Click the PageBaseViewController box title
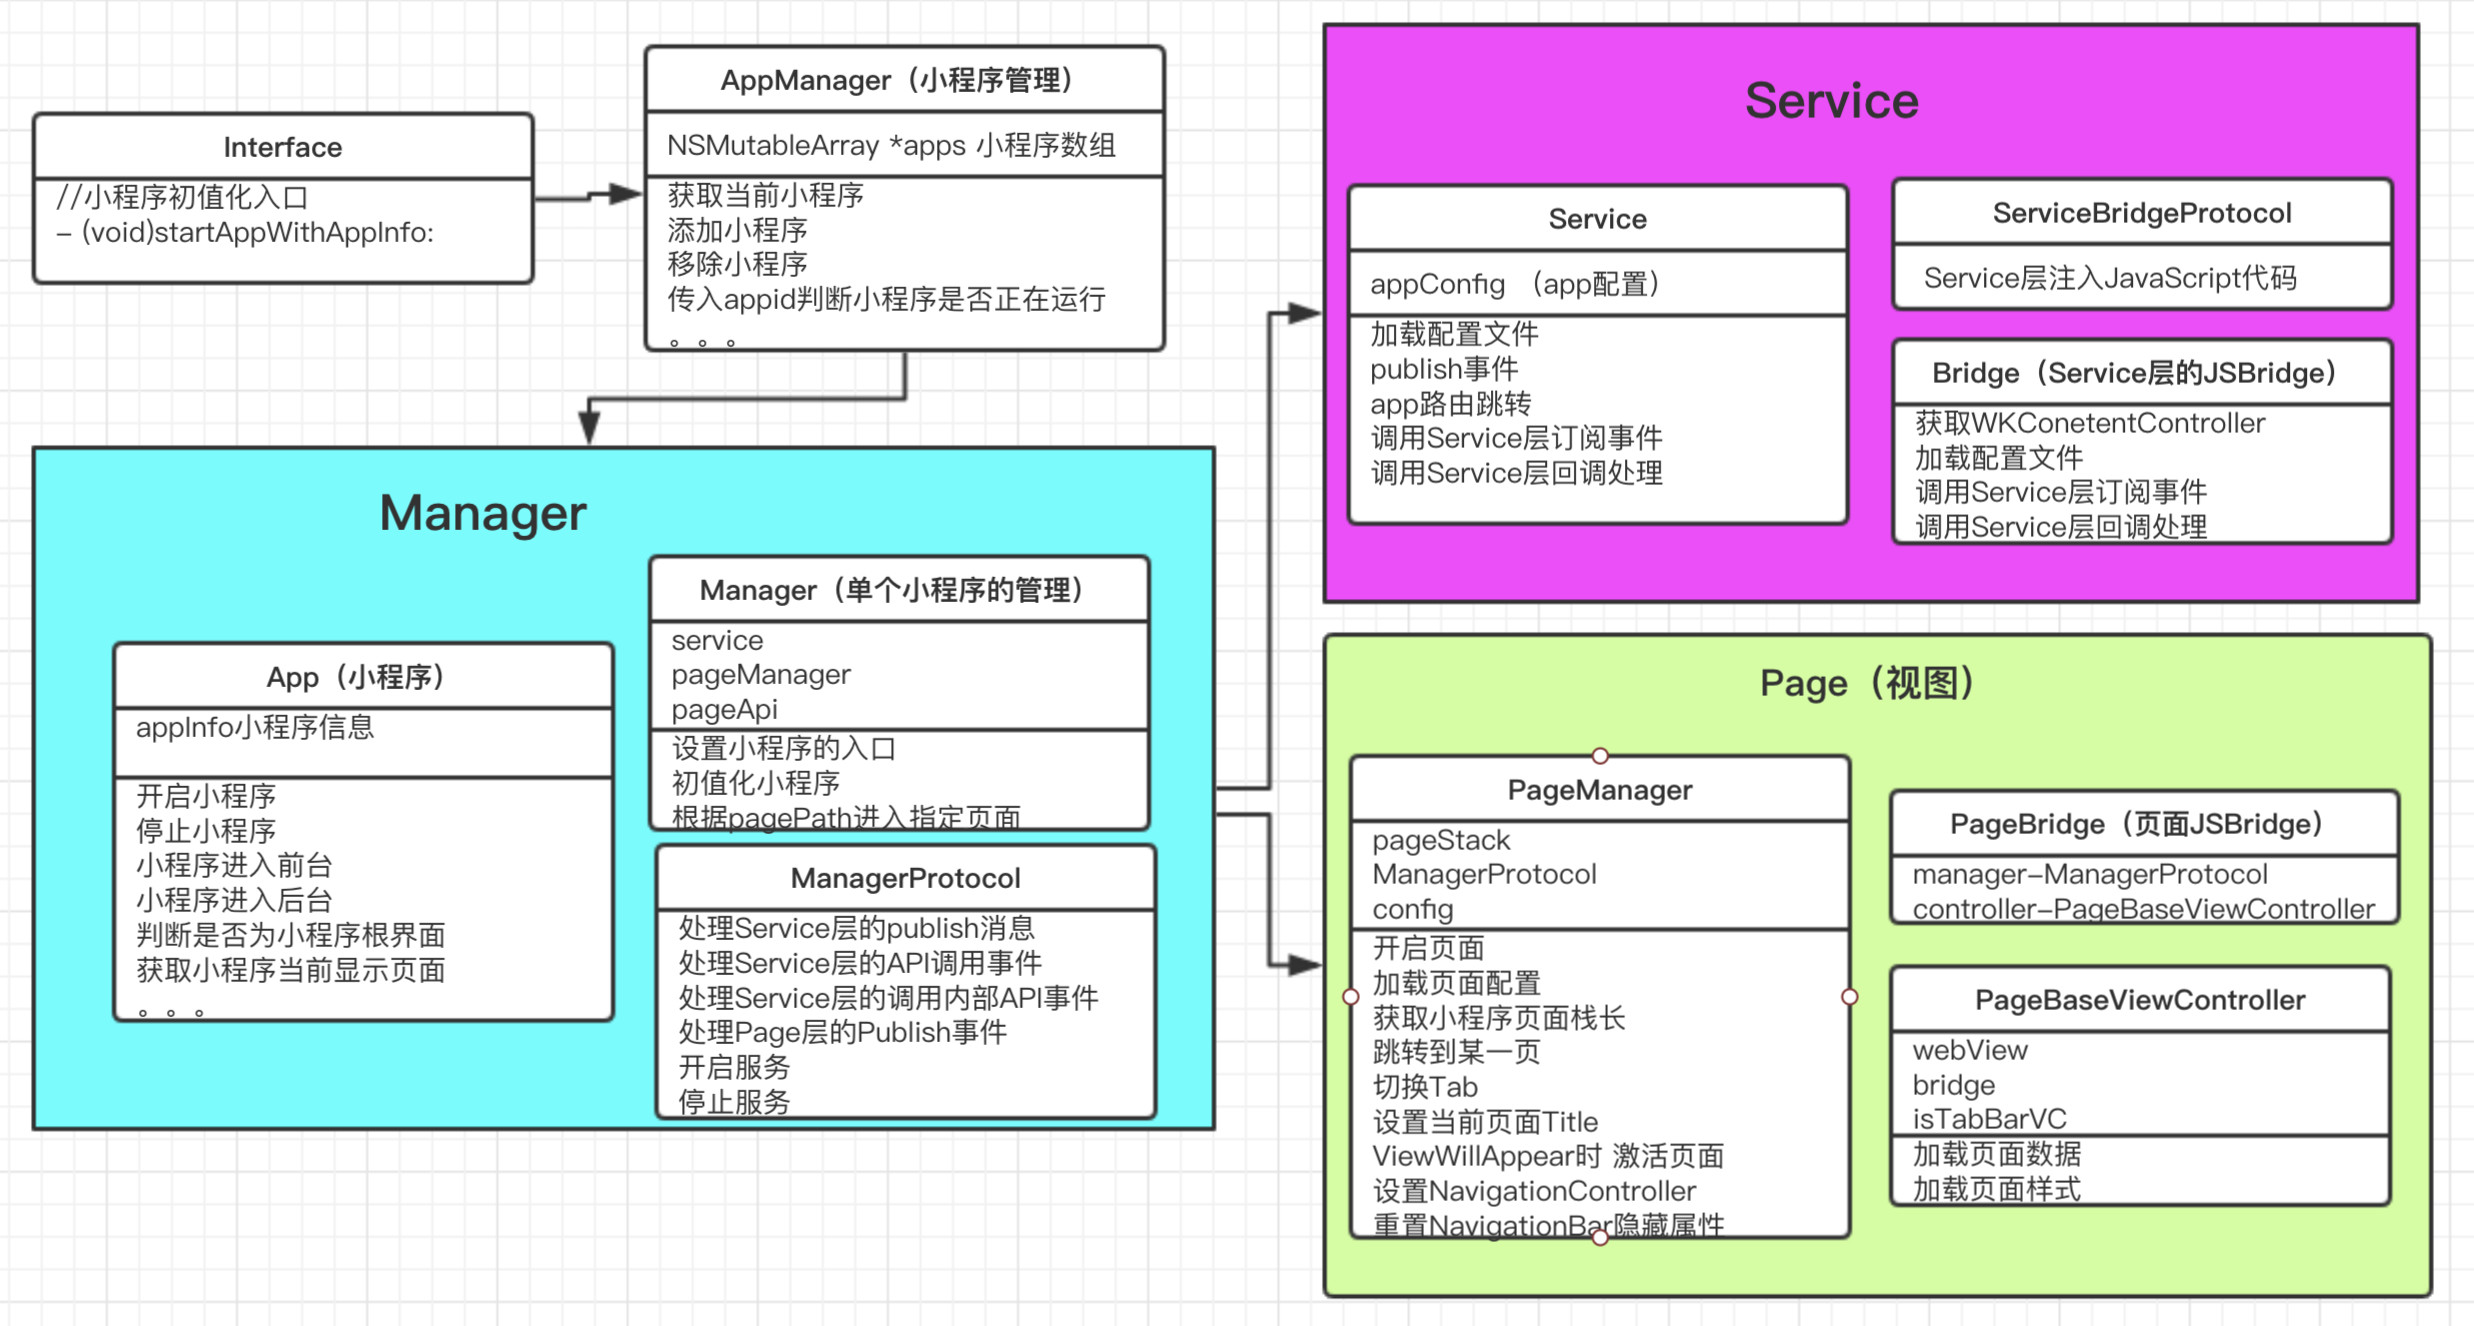The width and height of the screenshot is (2474, 1326). [x=2140, y=1000]
